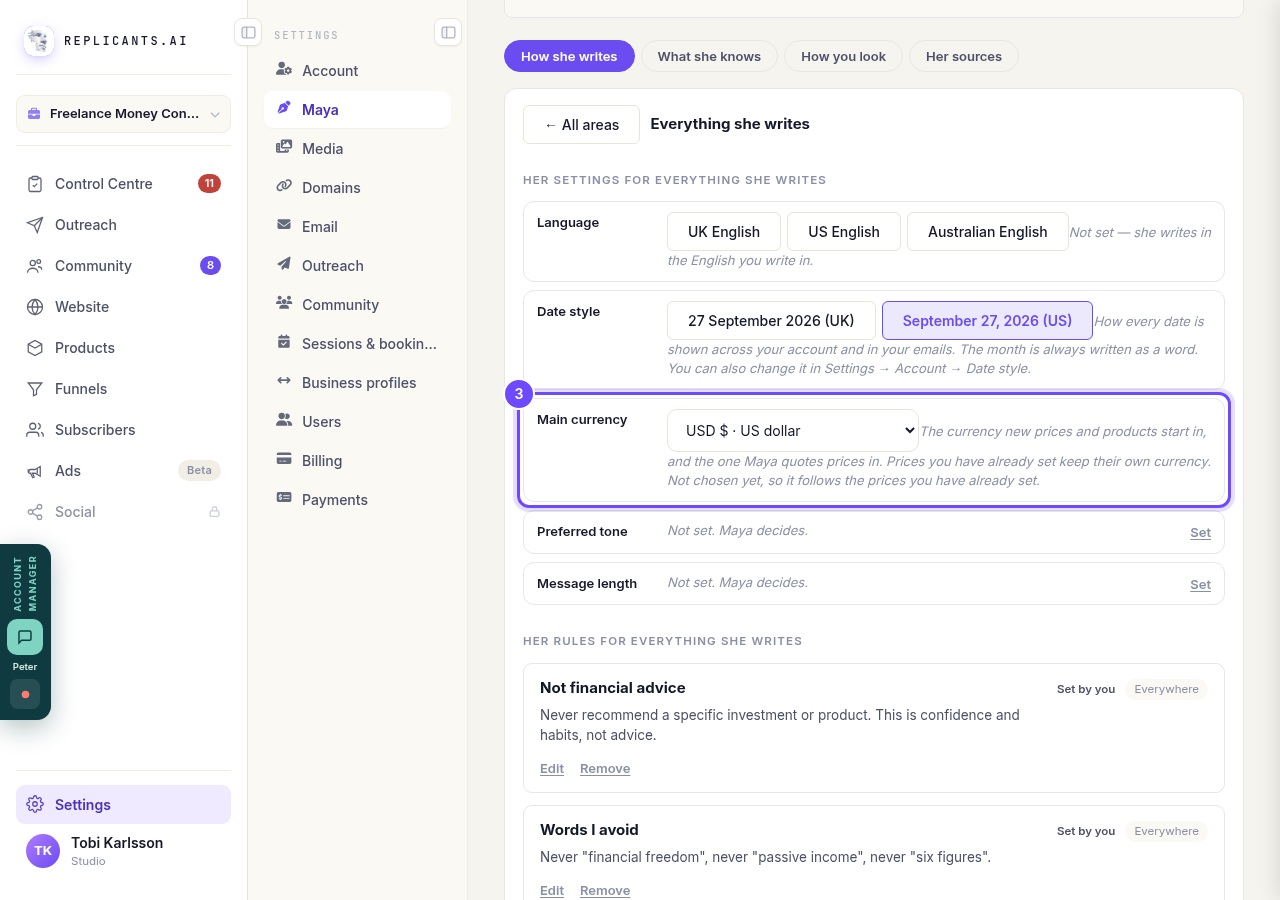The height and width of the screenshot is (900, 1280).
Task: Open the Main currency dropdown
Action: pyautogui.click(x=793, y=430)
